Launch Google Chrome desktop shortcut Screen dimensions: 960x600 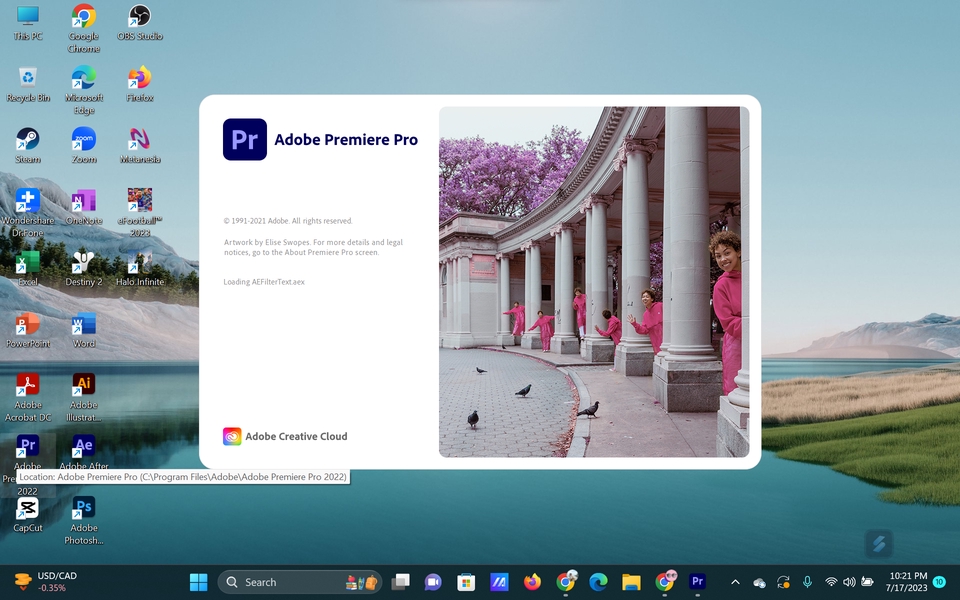click(x=84, y=29)
